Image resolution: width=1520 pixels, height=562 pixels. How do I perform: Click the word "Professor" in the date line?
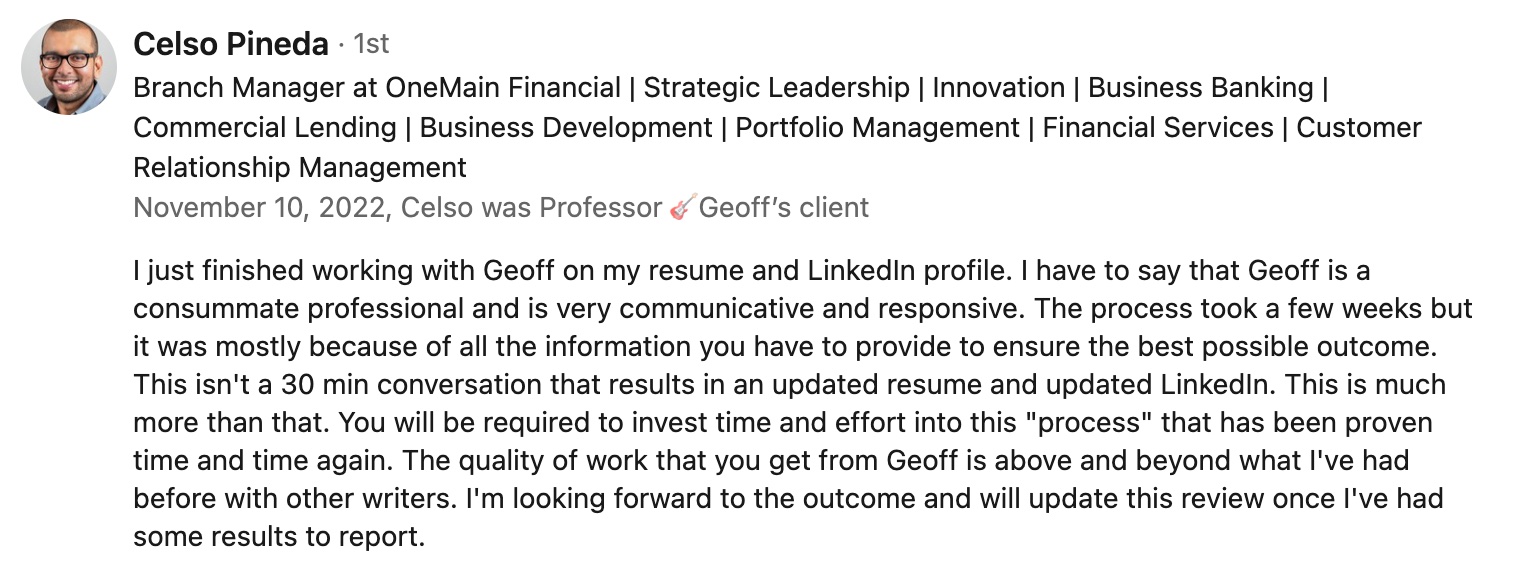coord(601,208)
